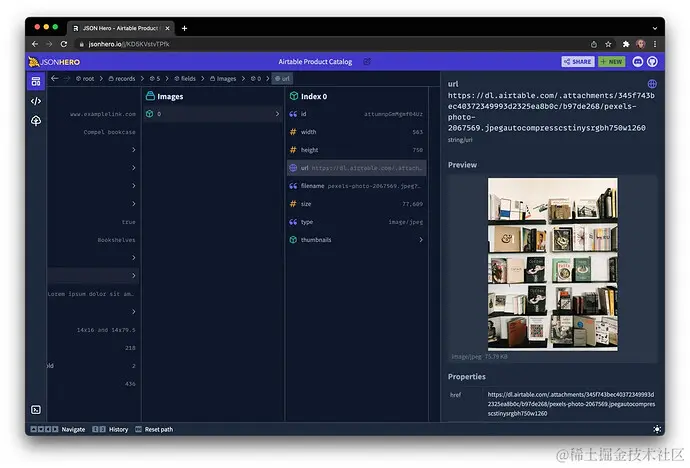Screen dimensions: 690x468
Task: Click the 14x16 and 14x79.5 value
Action: (106, 330)
